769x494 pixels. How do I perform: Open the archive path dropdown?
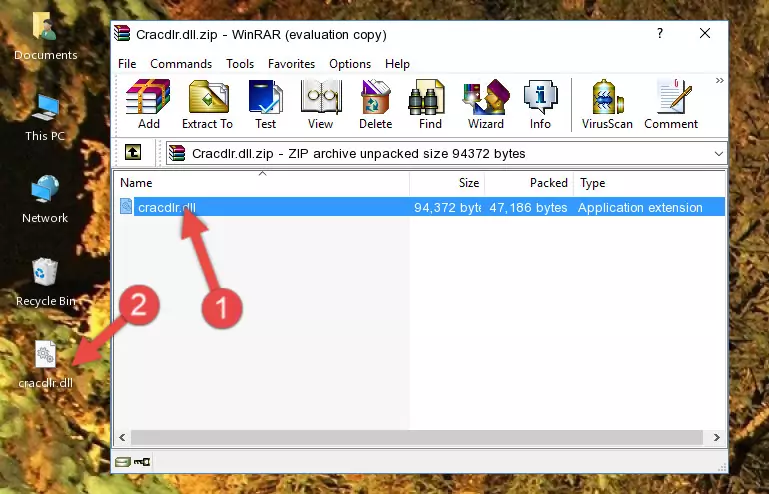[718, 154]
